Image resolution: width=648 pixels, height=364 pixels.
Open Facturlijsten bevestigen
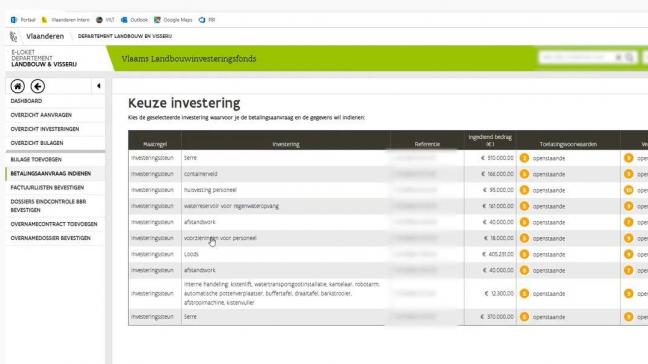47,188
